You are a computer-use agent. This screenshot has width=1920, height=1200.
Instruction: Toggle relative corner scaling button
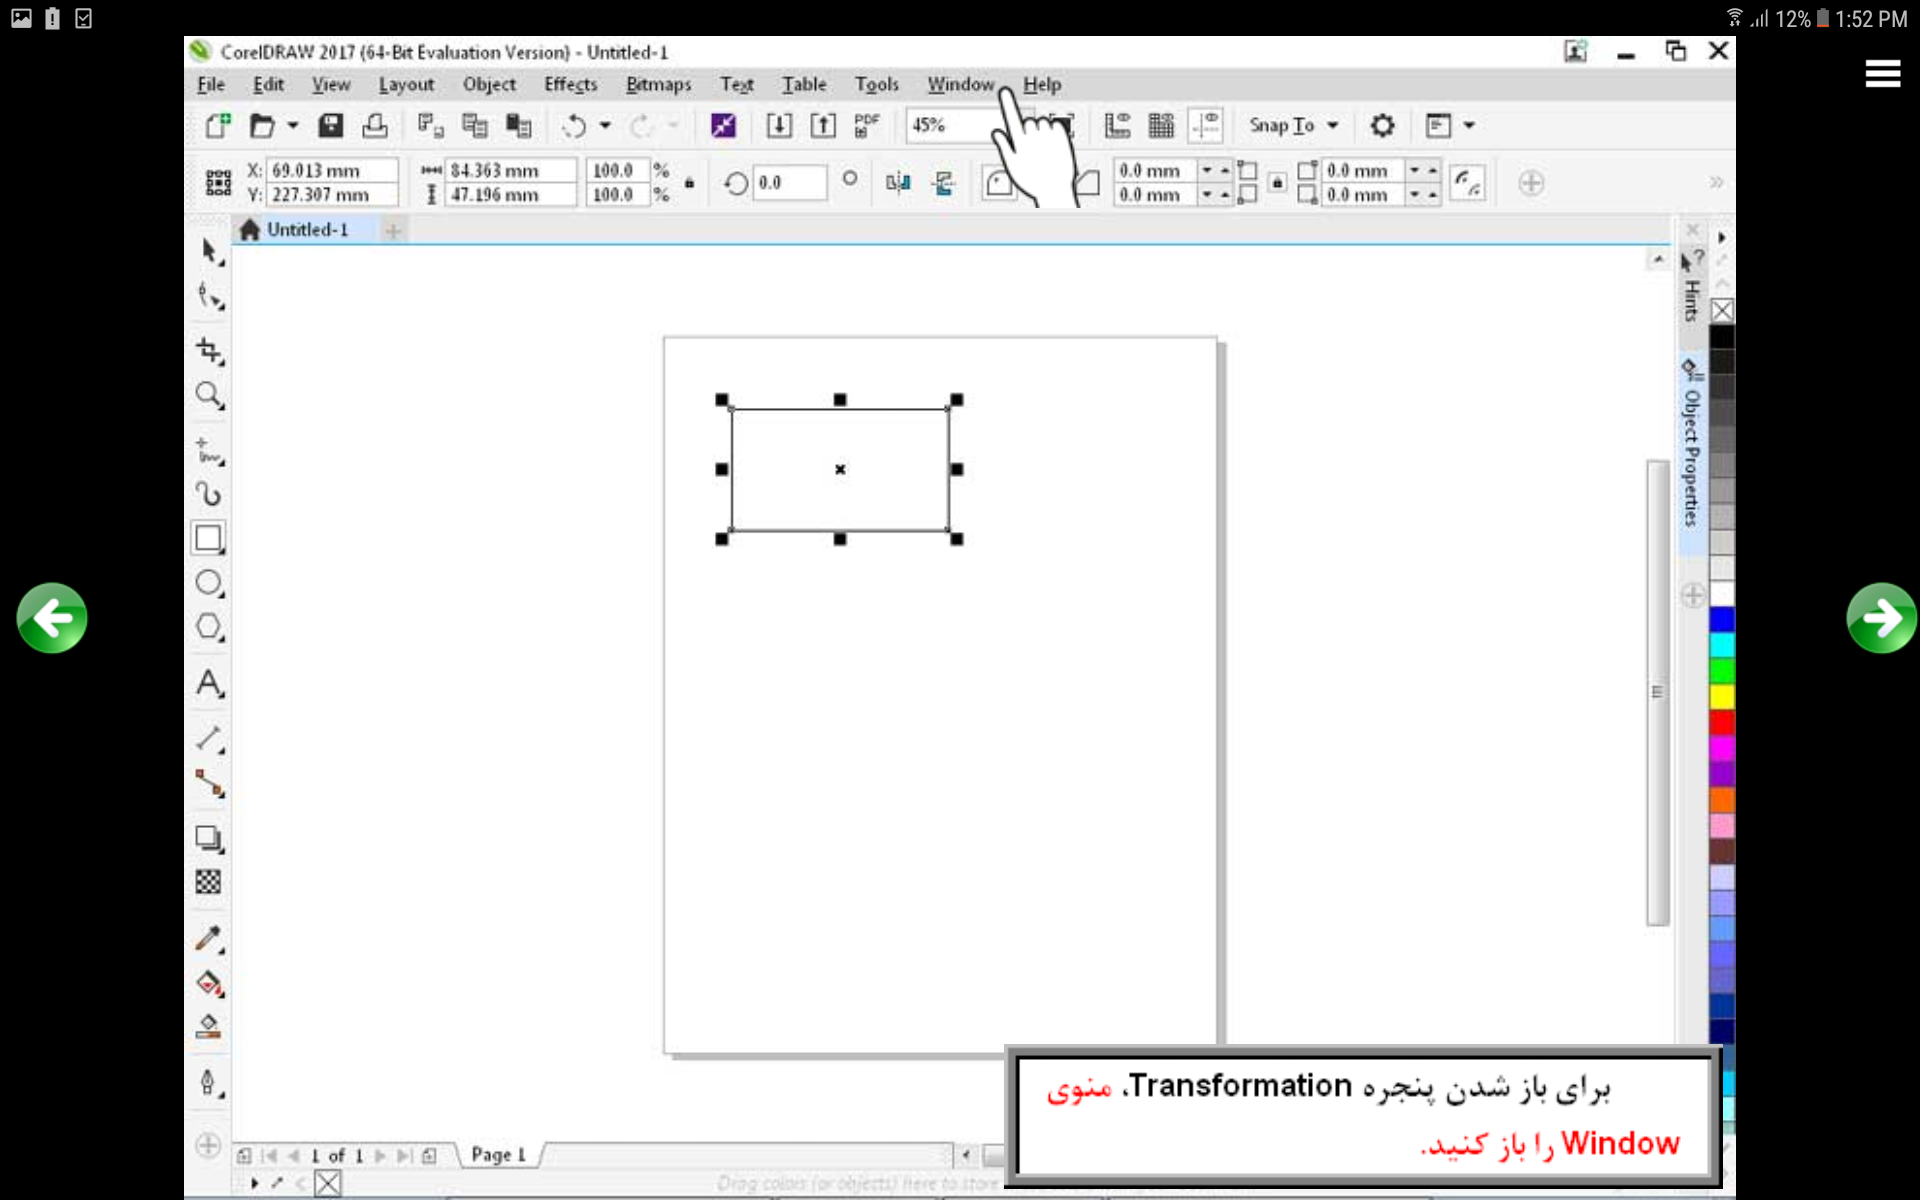click(x=1467, y=183)
